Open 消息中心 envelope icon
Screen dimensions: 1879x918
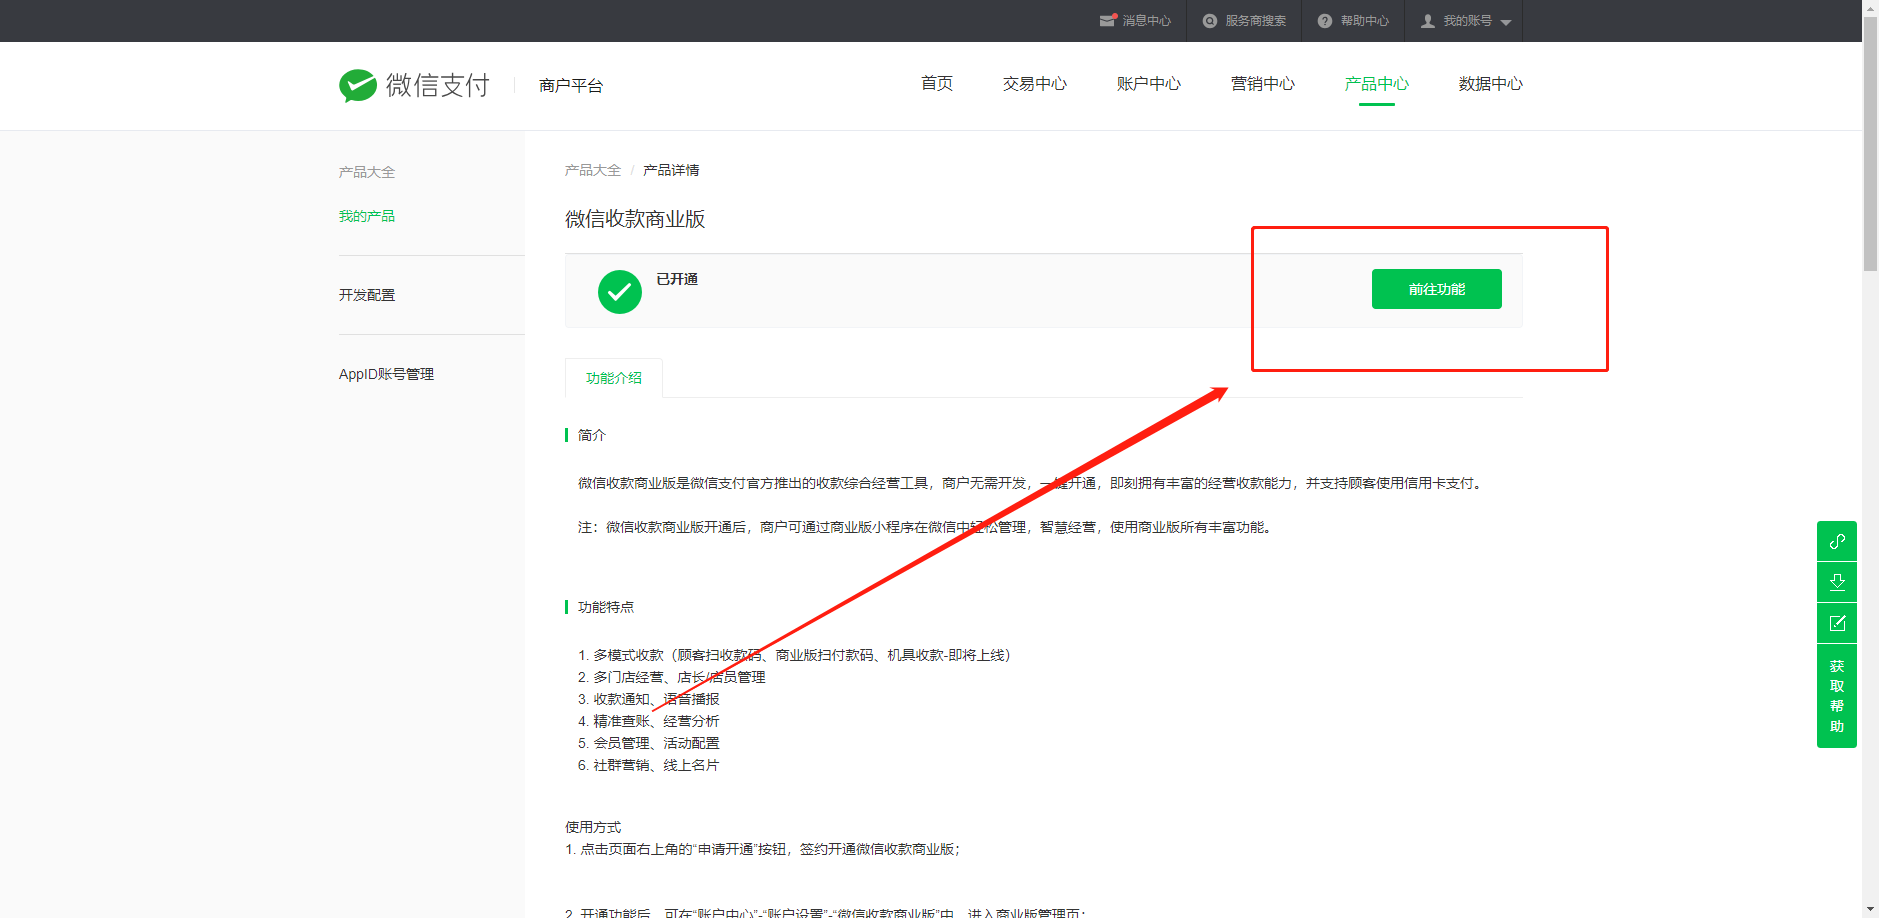pyautogui.click(x=1107, y=21)
